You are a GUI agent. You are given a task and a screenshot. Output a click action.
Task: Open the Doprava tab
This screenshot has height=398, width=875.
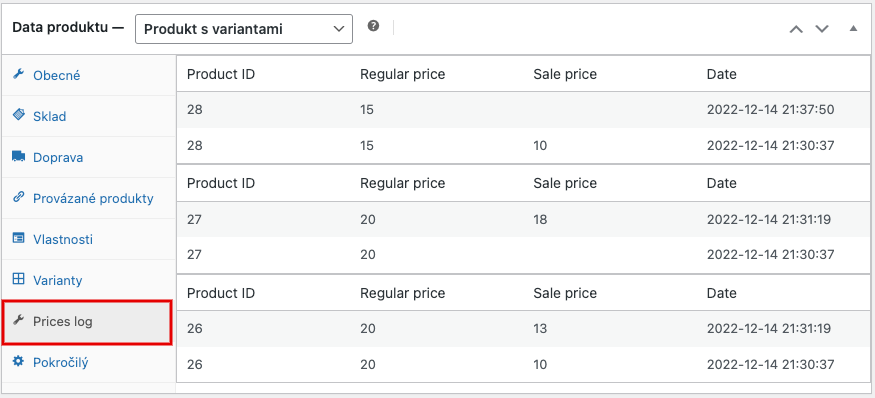[89, 157]
